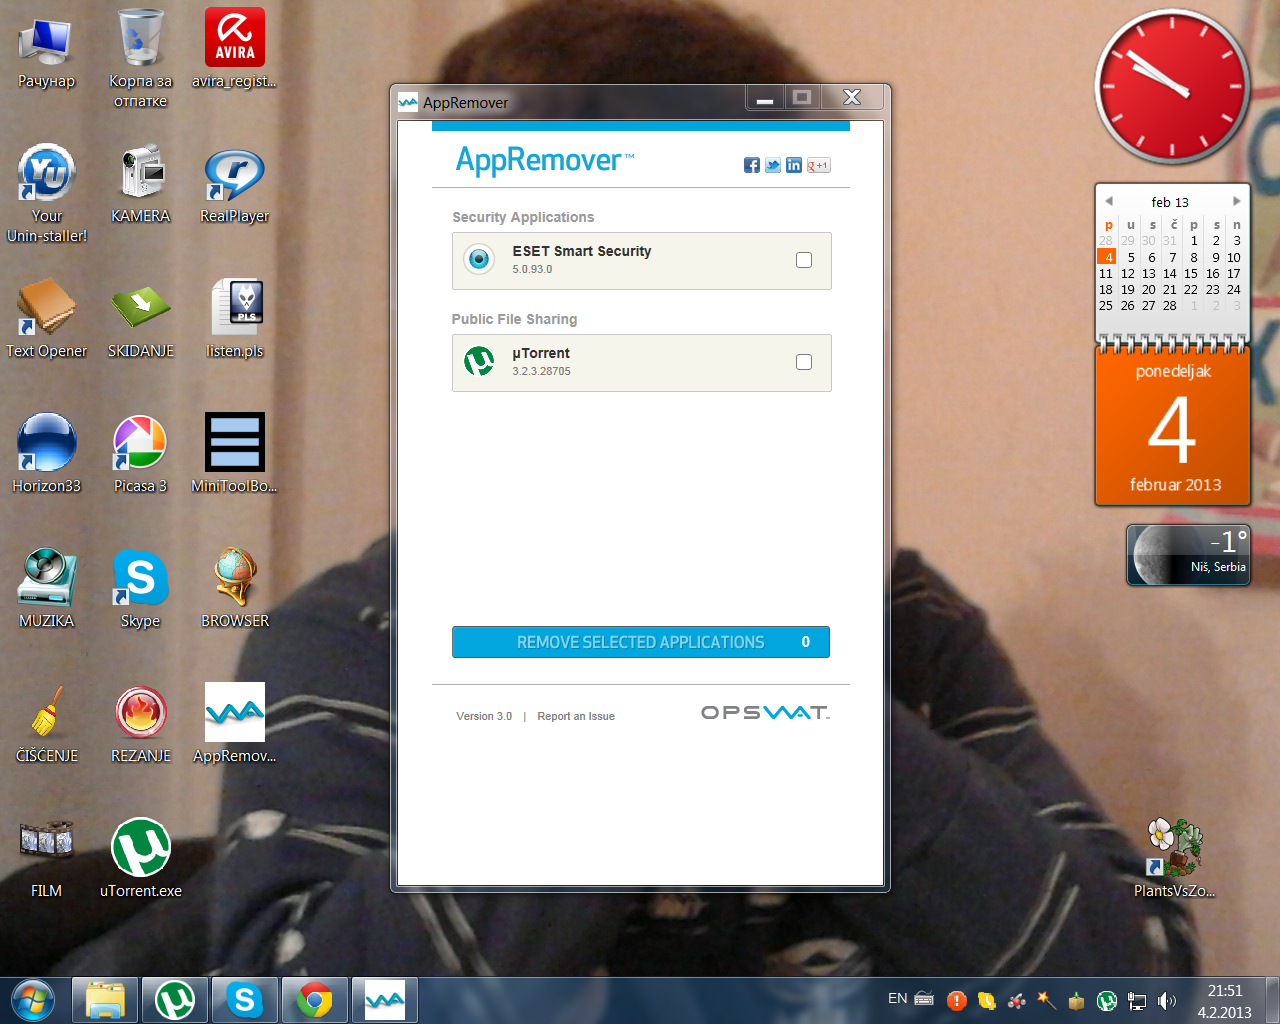The height and width of the screenshot is (1024, 1280).
Task: Select the FILM desktop icon
Action: [46, 859]
